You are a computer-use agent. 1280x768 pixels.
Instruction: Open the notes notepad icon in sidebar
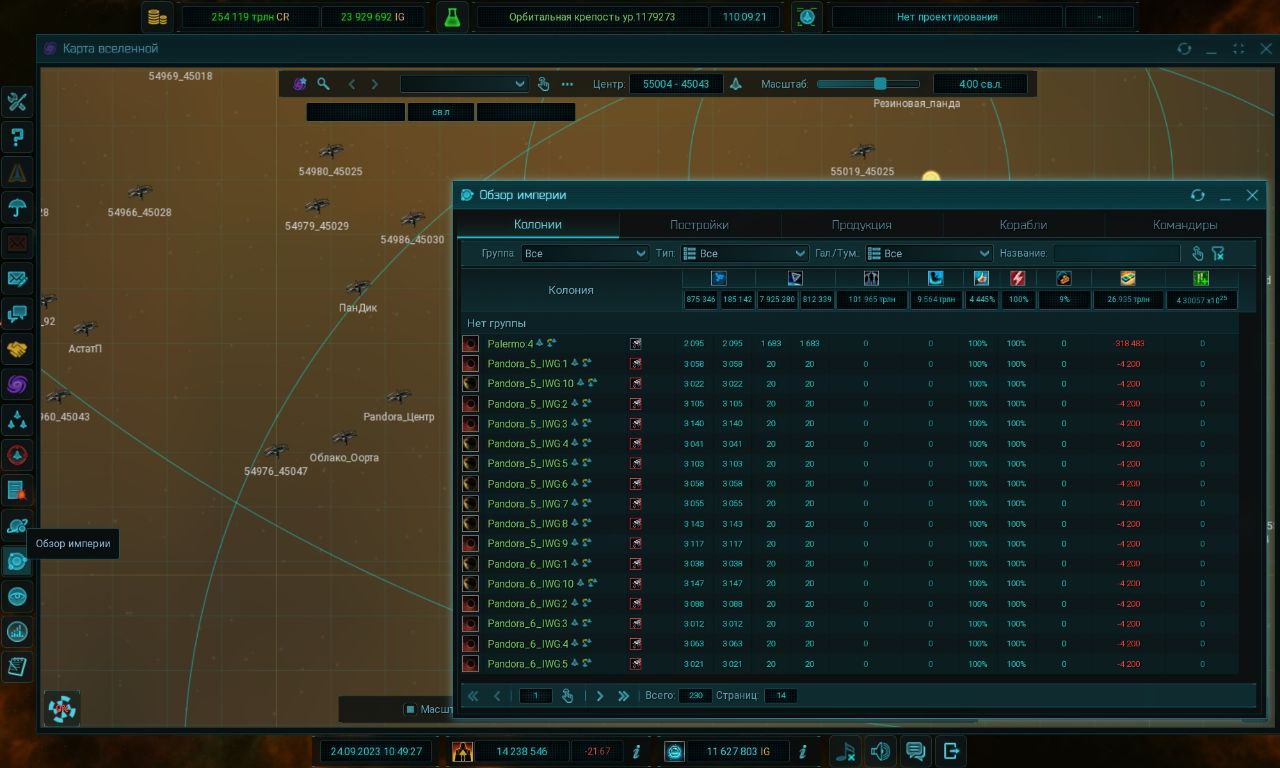point(17,666)
